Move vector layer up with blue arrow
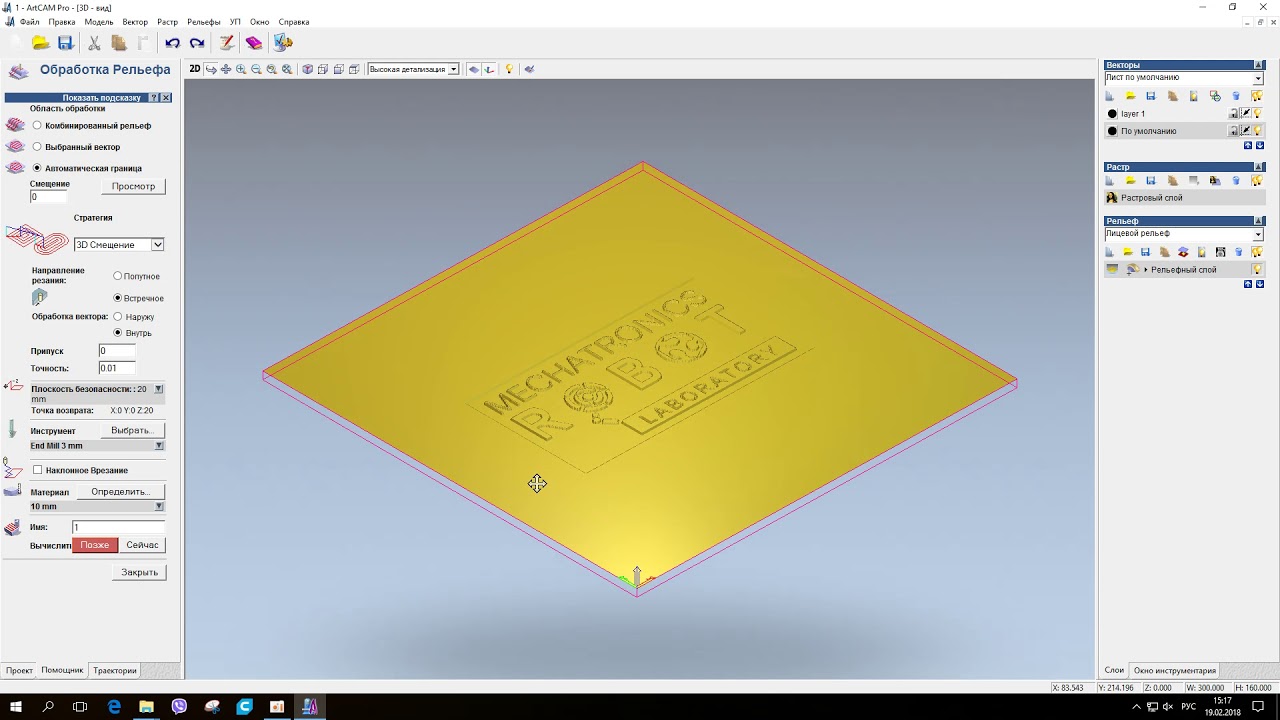 pos(1248,146)
